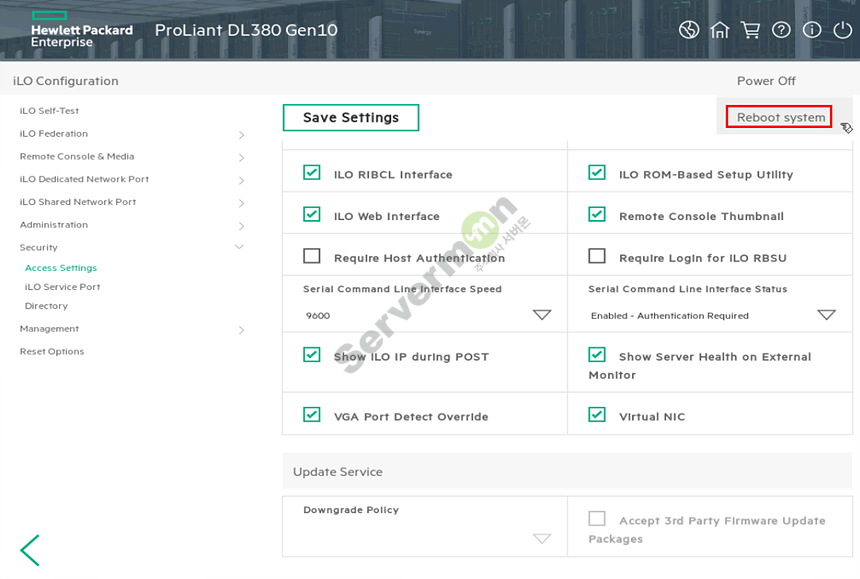Screen dimensions: 860x579
Task: Open the help question mark icon
Action: tap(781, 30)
